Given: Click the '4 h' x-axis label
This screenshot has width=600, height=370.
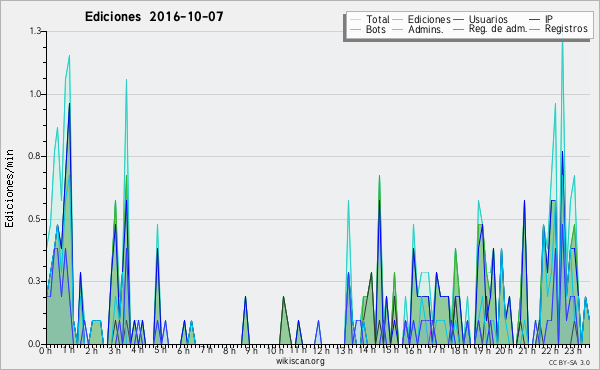Looking at the screenshot, I should (x=138, y=350).
